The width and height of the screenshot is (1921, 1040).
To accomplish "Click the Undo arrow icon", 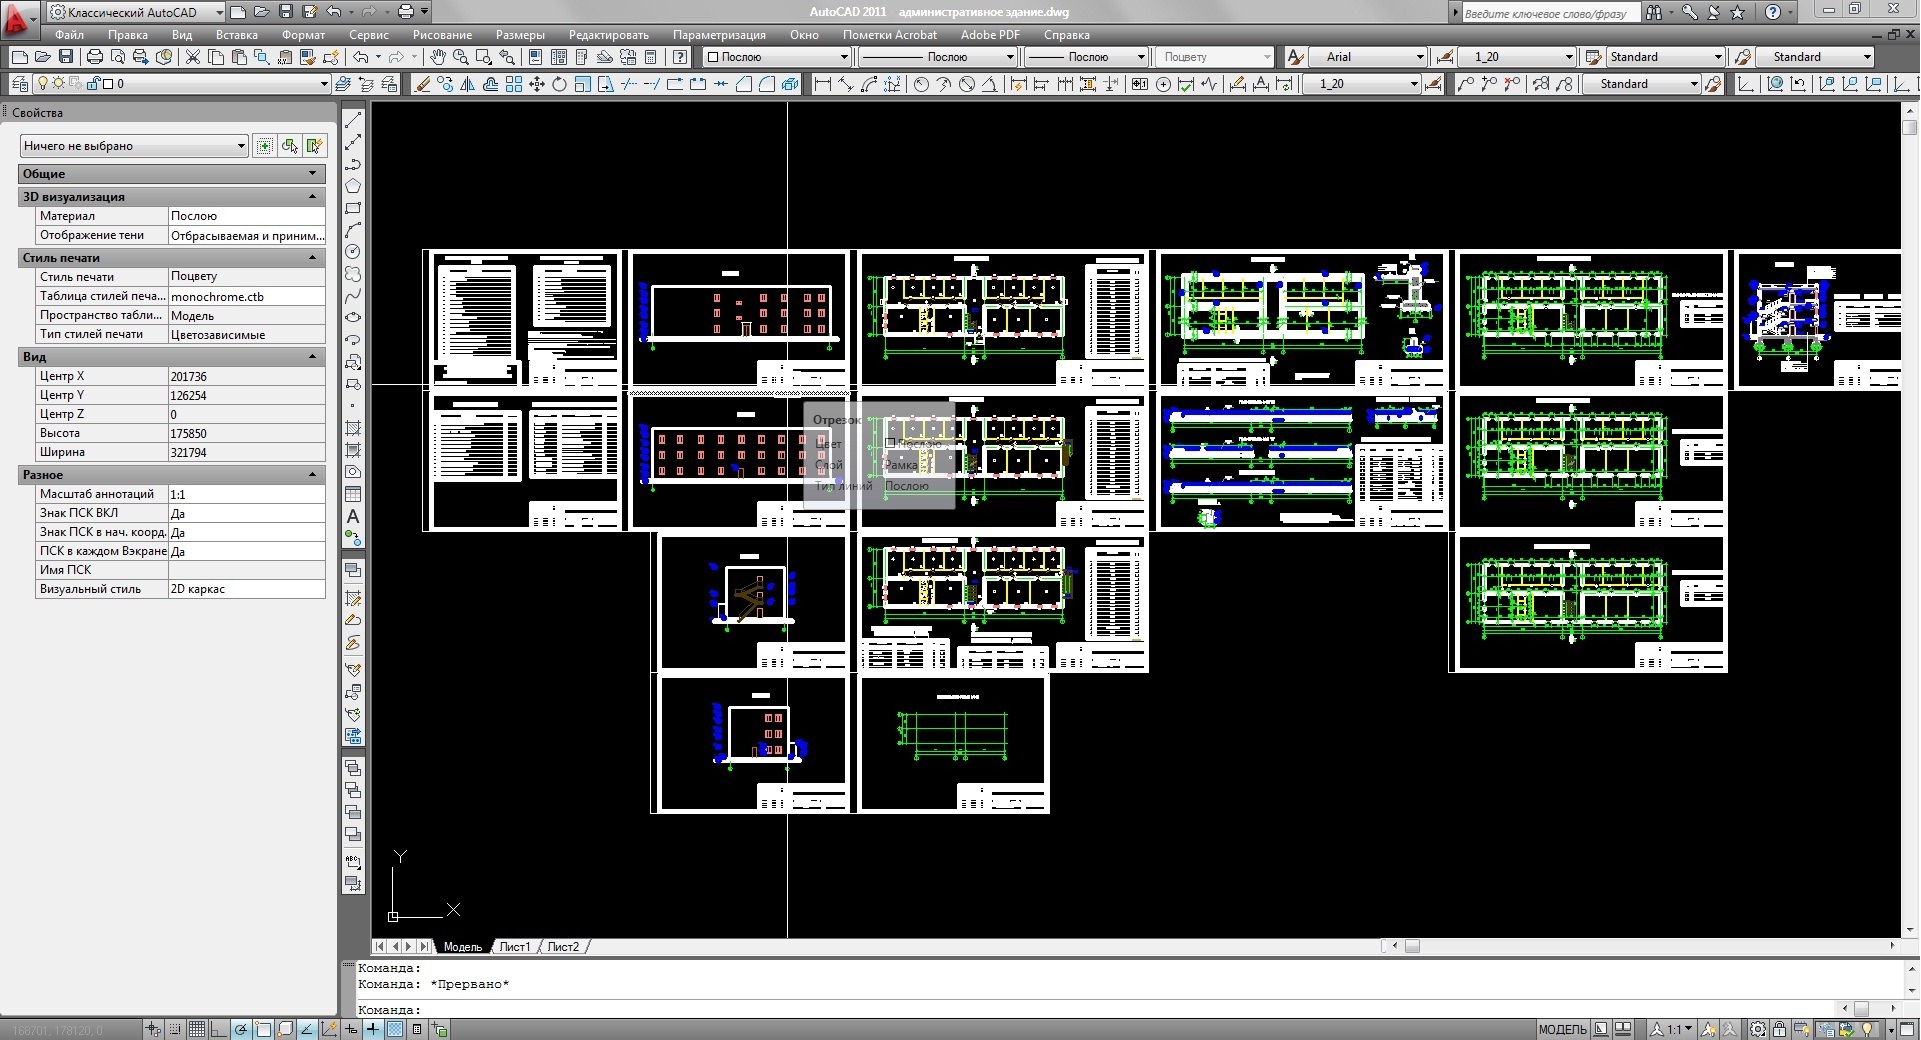I will coord(361,57).
